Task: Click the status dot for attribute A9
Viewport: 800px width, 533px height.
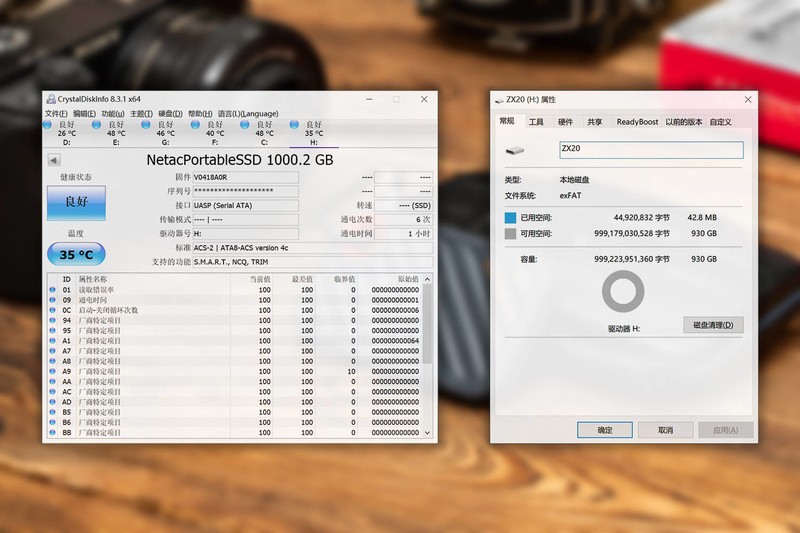Action: click(53, 371)
